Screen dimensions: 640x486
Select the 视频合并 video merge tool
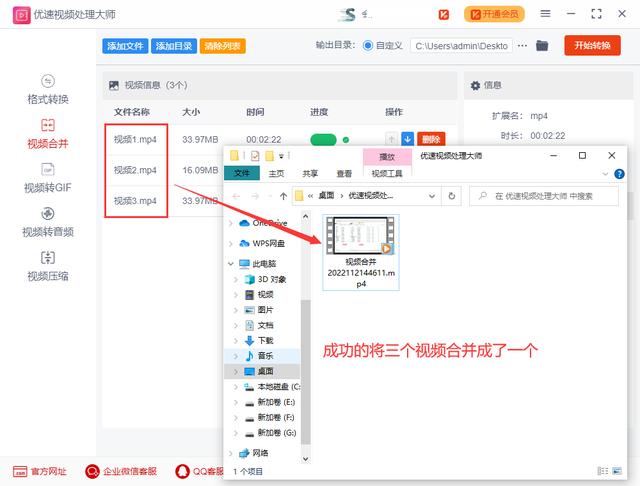[x=48, y=134]
